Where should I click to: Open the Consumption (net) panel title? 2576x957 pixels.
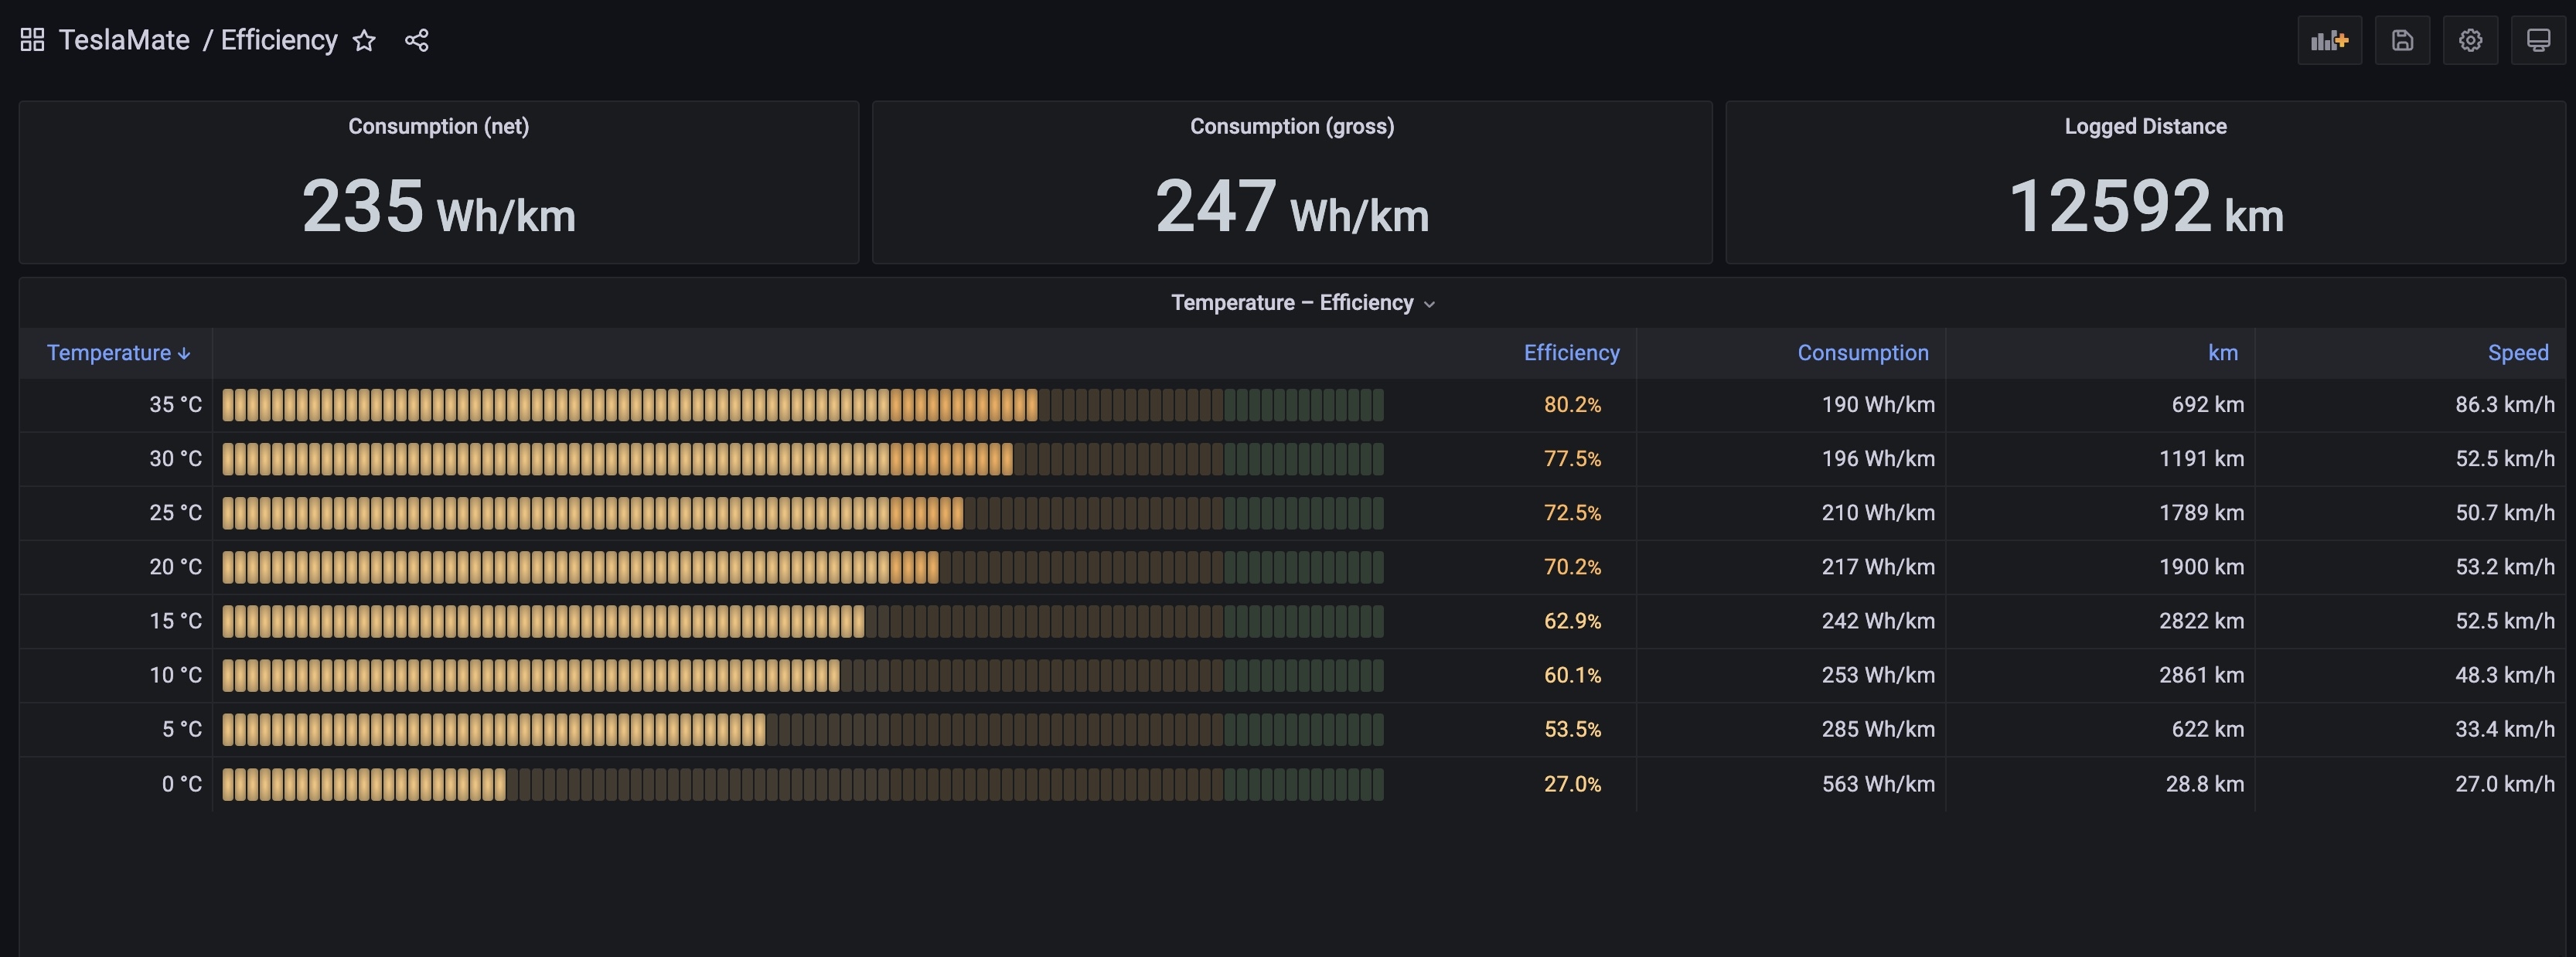pos(438,127)
